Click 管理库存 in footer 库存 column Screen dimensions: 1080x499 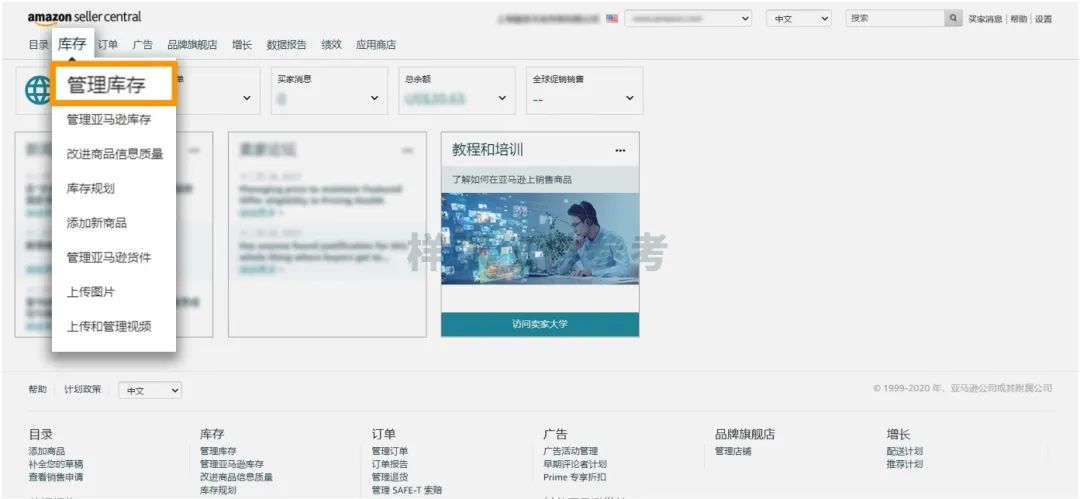(218, 451)
